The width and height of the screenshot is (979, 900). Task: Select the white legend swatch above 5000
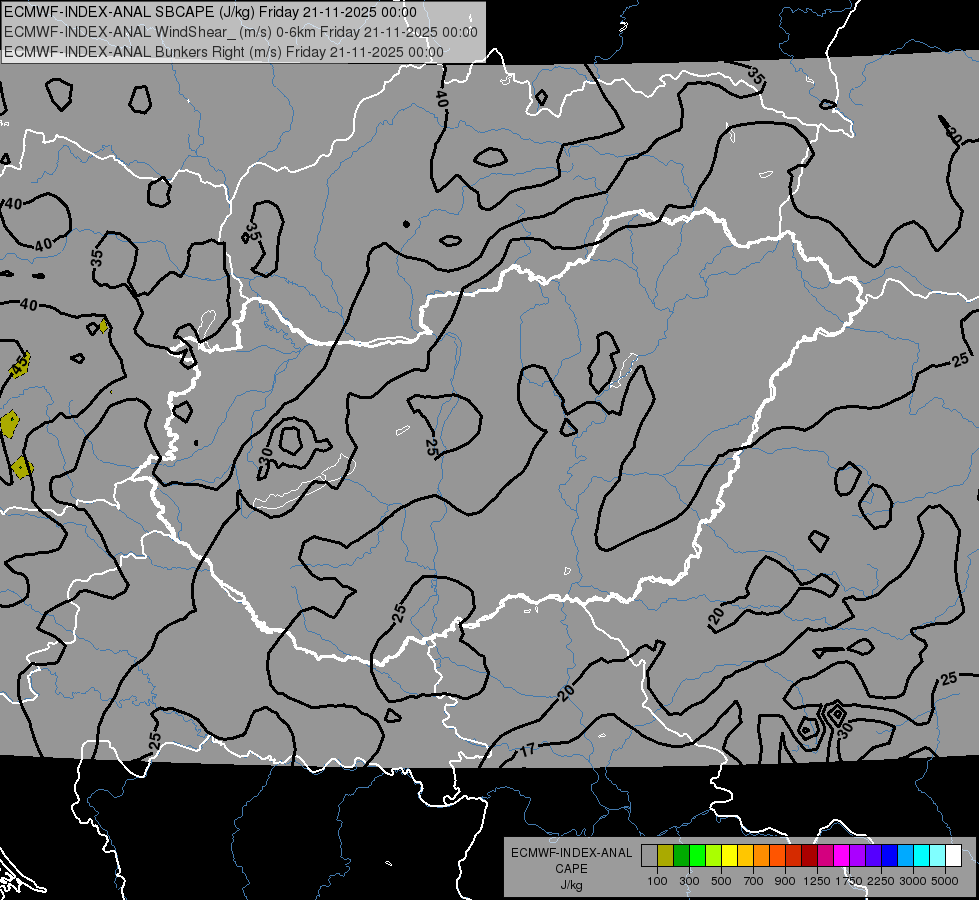953,856
